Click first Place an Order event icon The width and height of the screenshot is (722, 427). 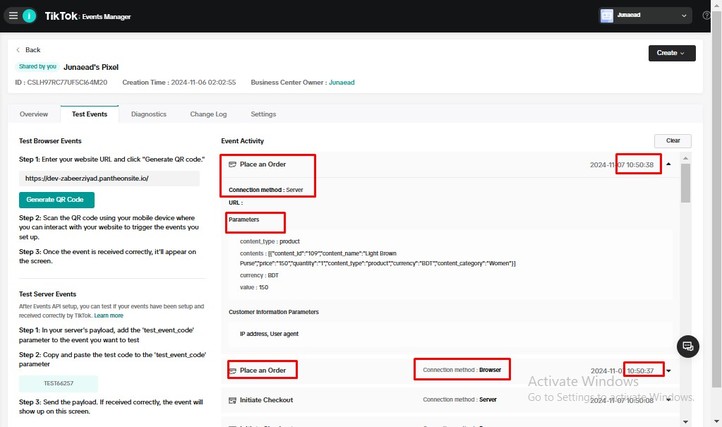(233, 164)
